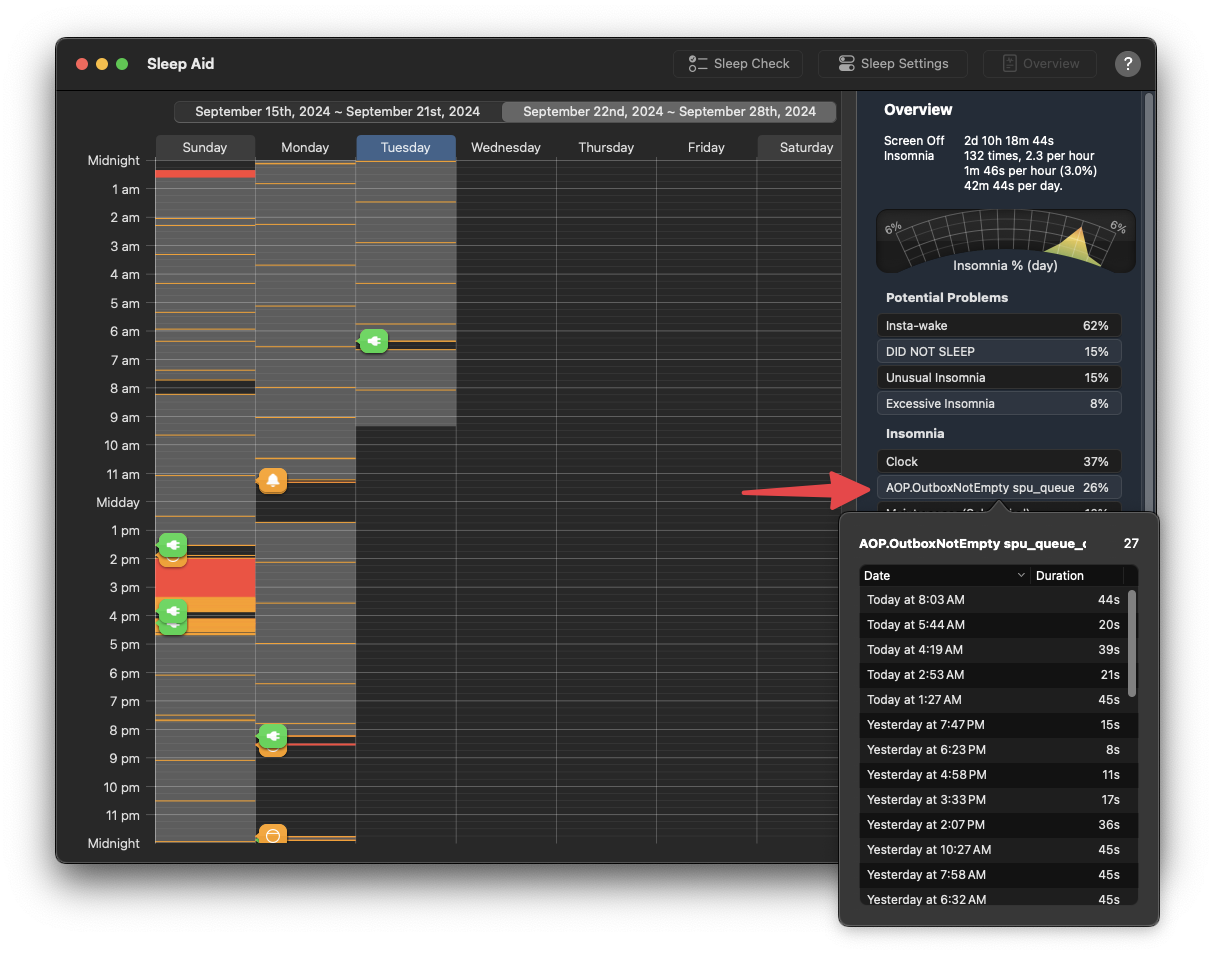Select the Unusual Insomnia row
Viewport: 1212px width, 966px height.
click(999, 378)
